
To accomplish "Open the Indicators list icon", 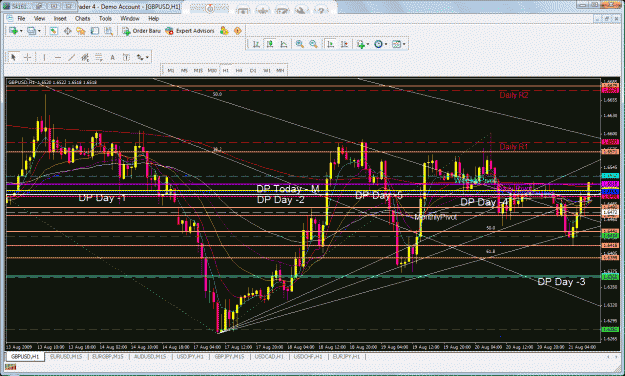I will pos(361,44).
